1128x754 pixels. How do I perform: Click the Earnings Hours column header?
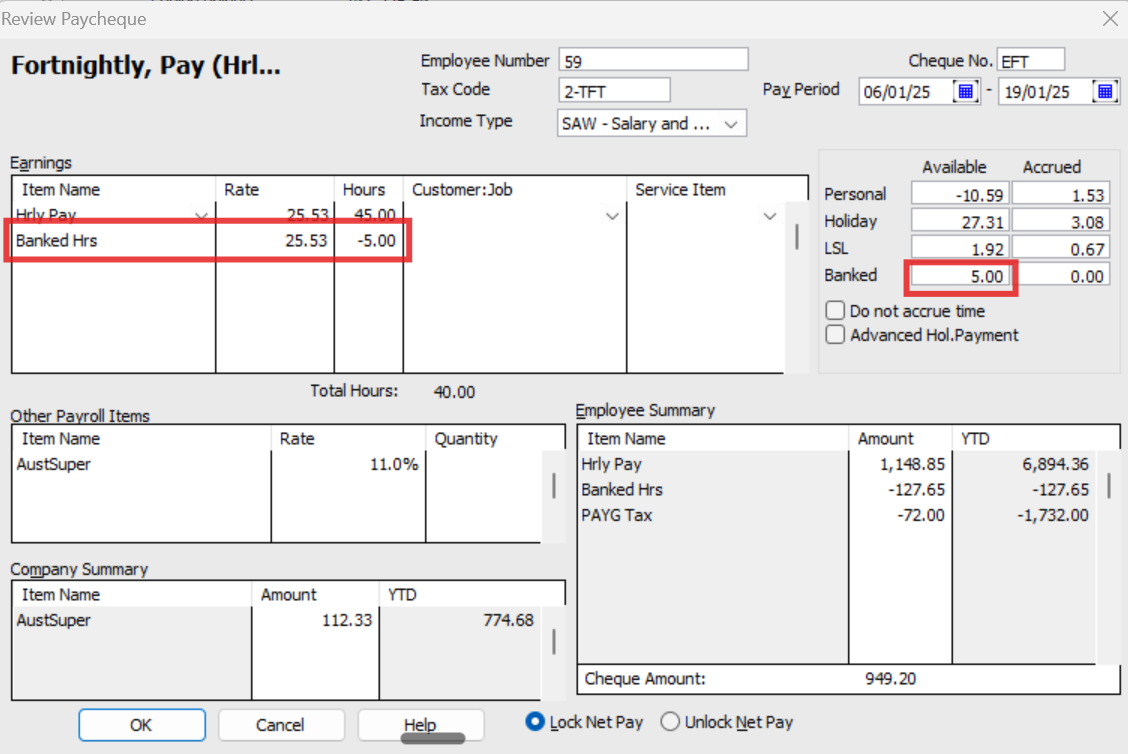click(x=364, y=190)
